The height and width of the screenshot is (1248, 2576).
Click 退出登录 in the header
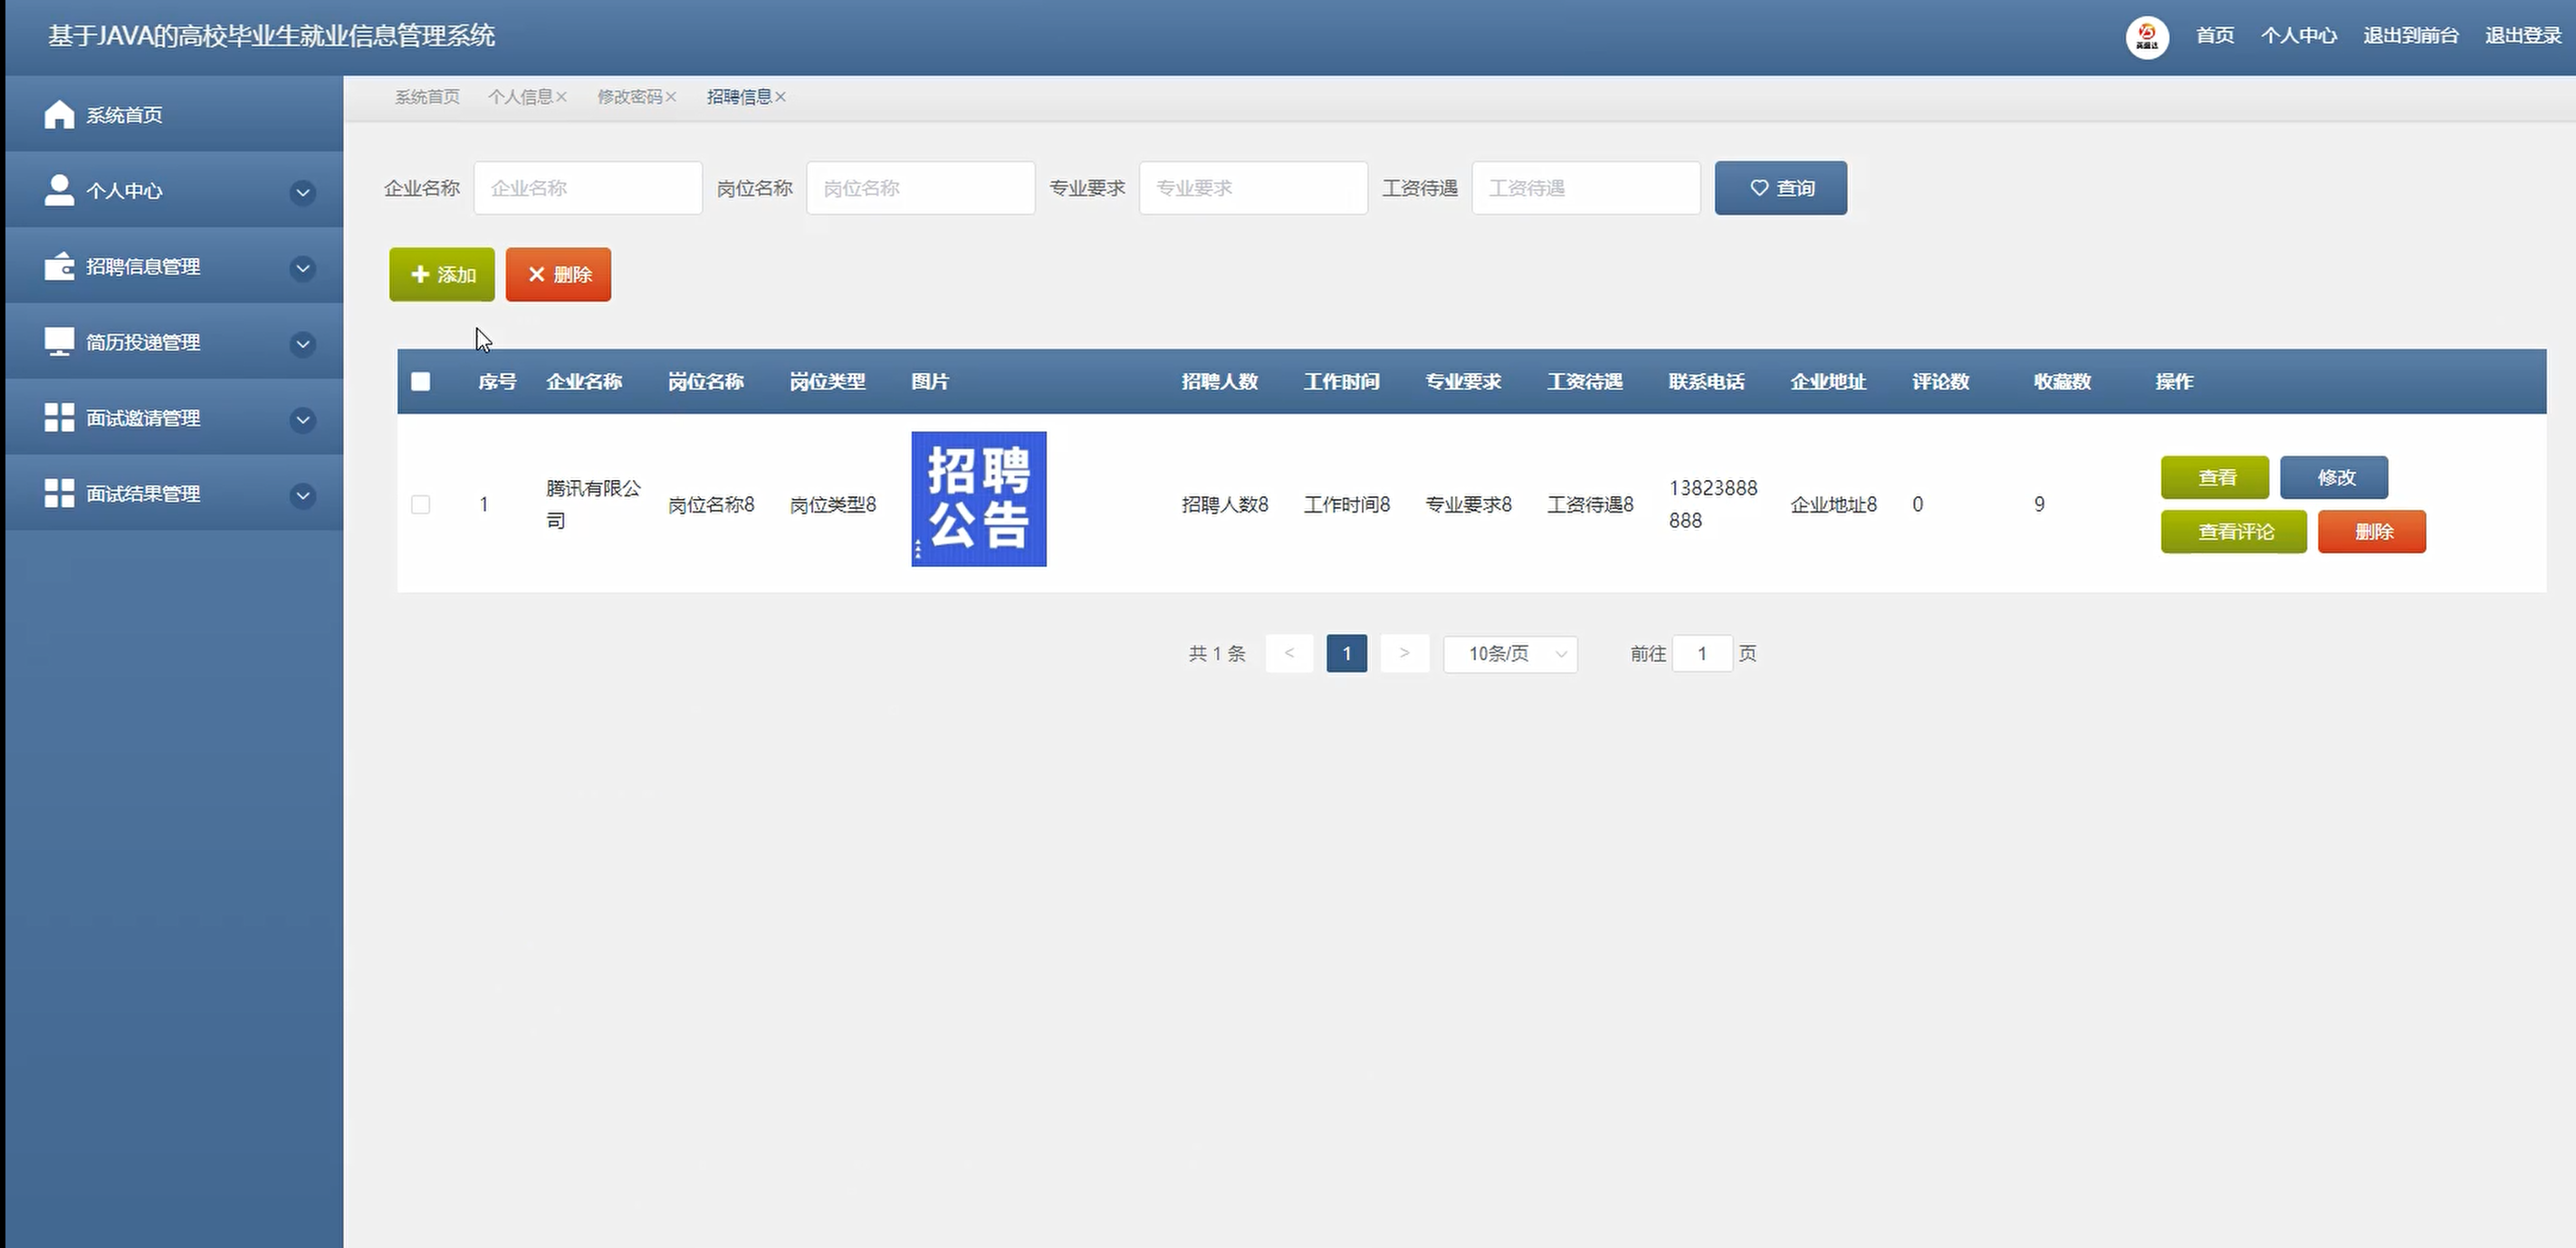[x=2523, y=36]
